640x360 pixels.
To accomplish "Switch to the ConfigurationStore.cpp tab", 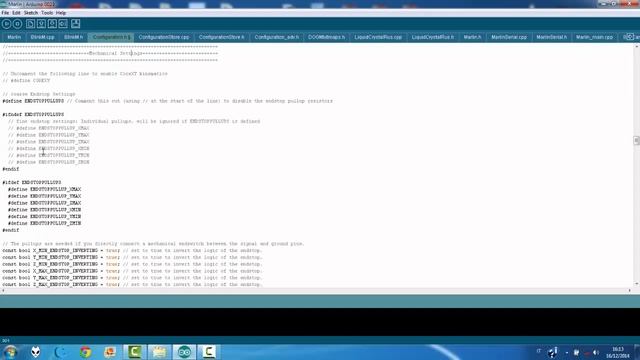I will click(x=164, y=37).
